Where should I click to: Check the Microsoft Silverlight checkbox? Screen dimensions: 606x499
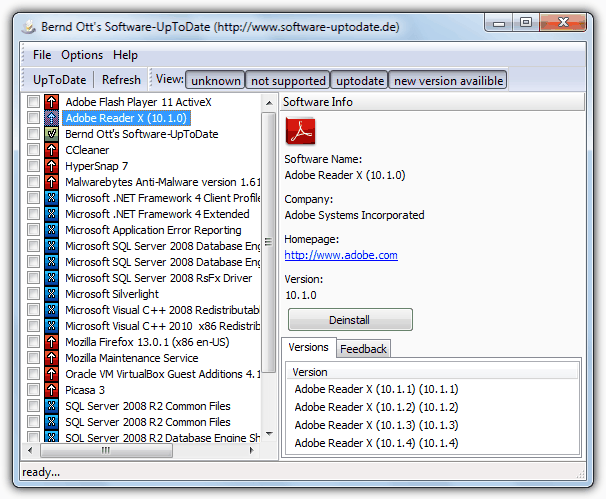point(33,294)
